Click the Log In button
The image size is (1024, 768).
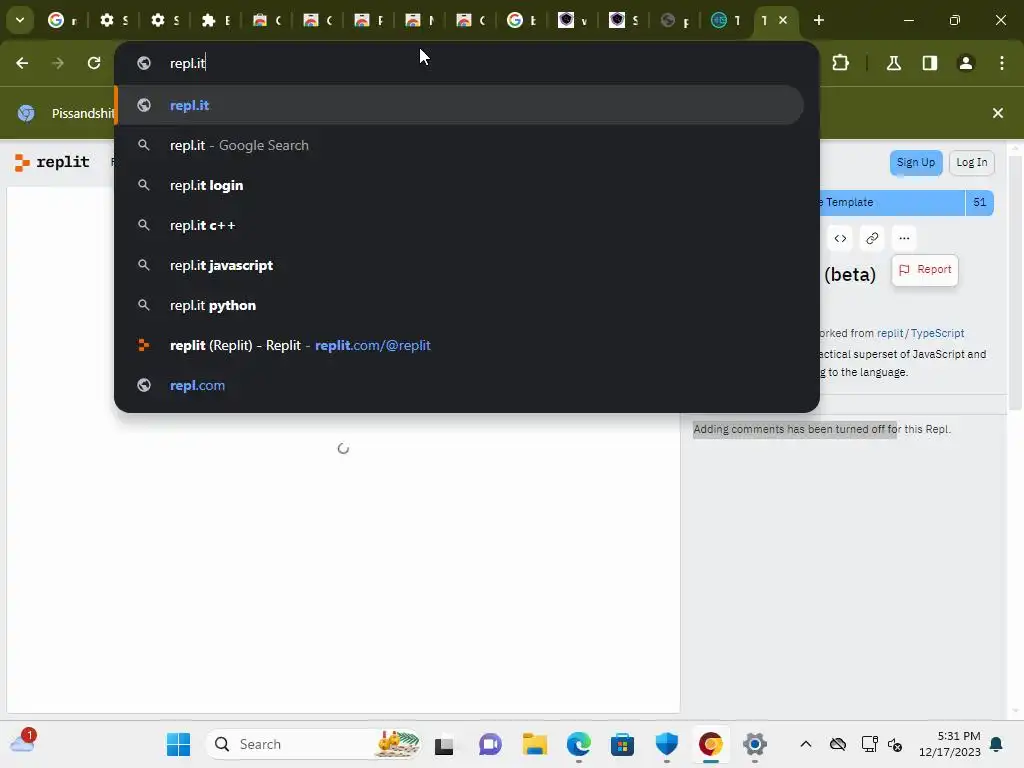click(x=972, y=163)
